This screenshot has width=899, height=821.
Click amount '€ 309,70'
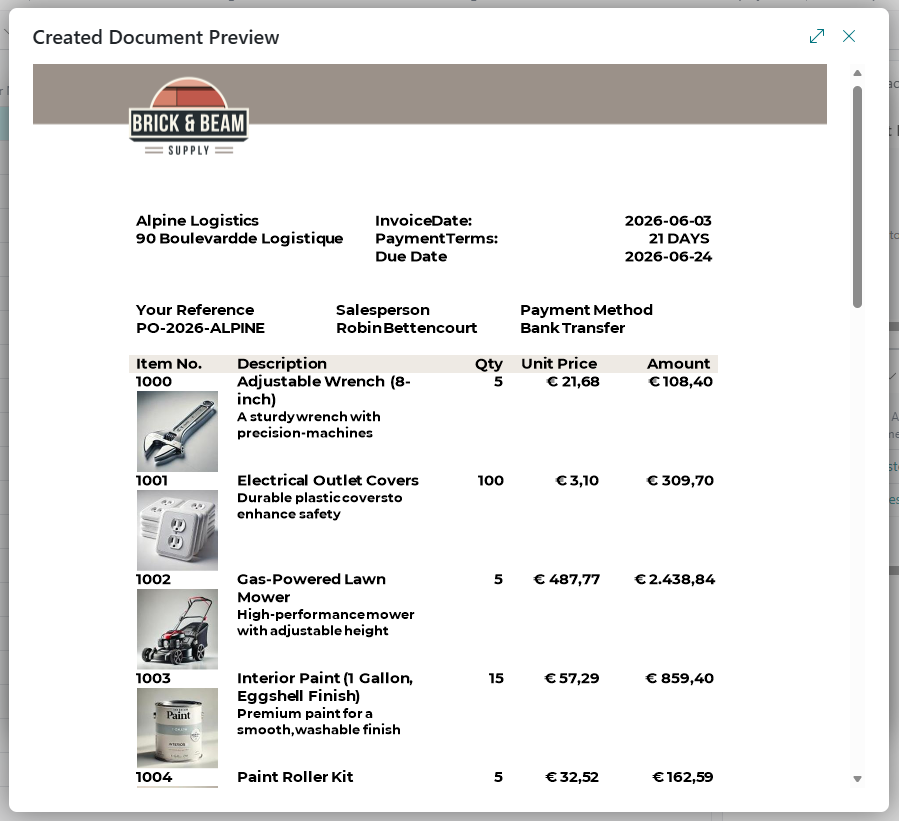click(680, 480)
